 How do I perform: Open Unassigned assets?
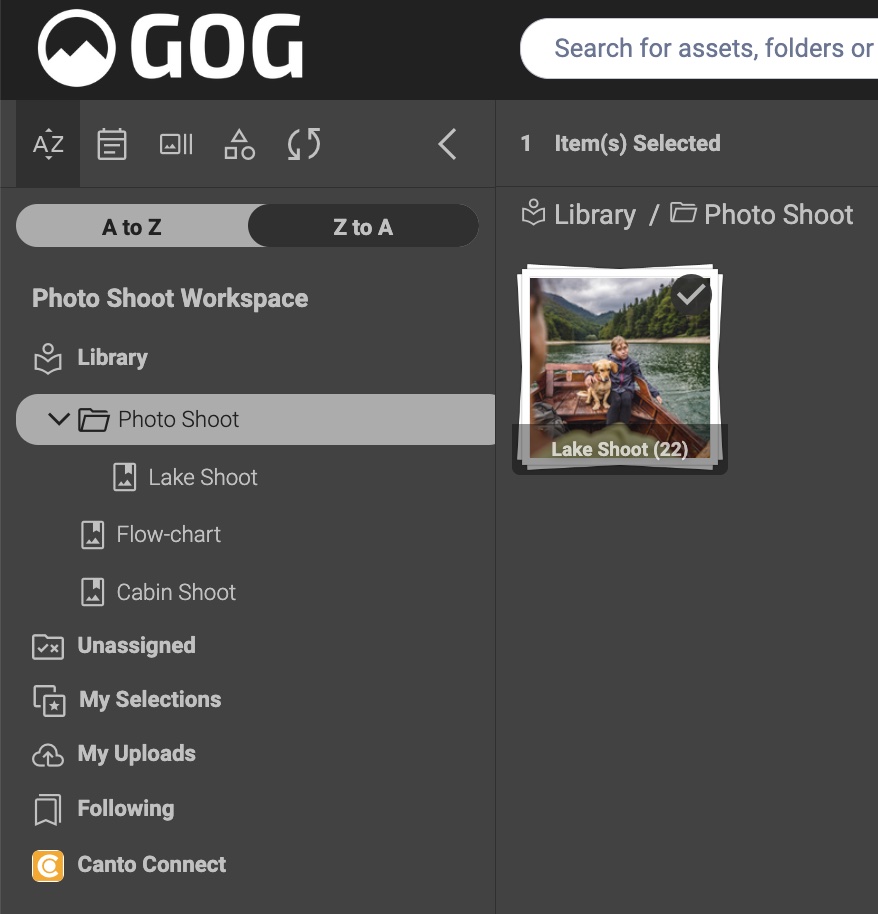(136, 645)
